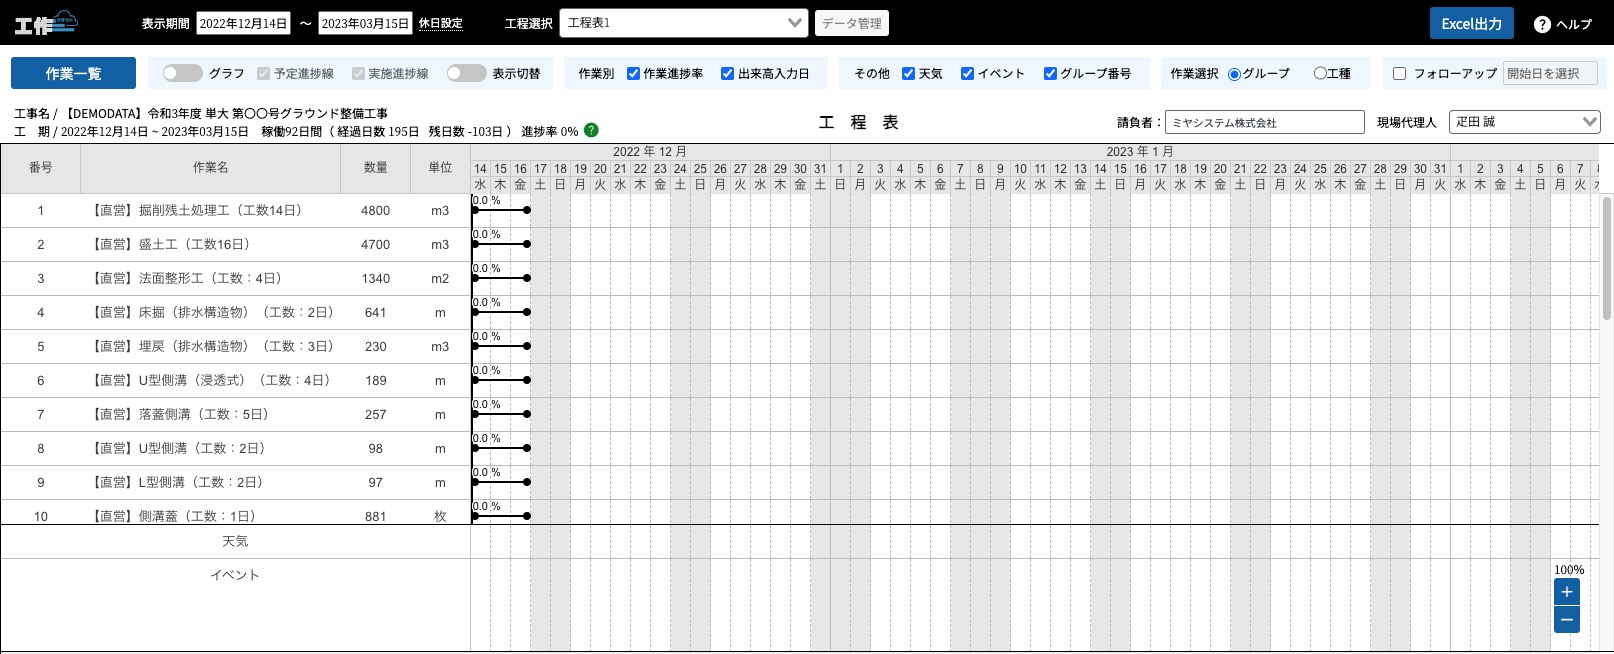
Task: Select the 工種 radio button
Action: tap(1320, 73)
